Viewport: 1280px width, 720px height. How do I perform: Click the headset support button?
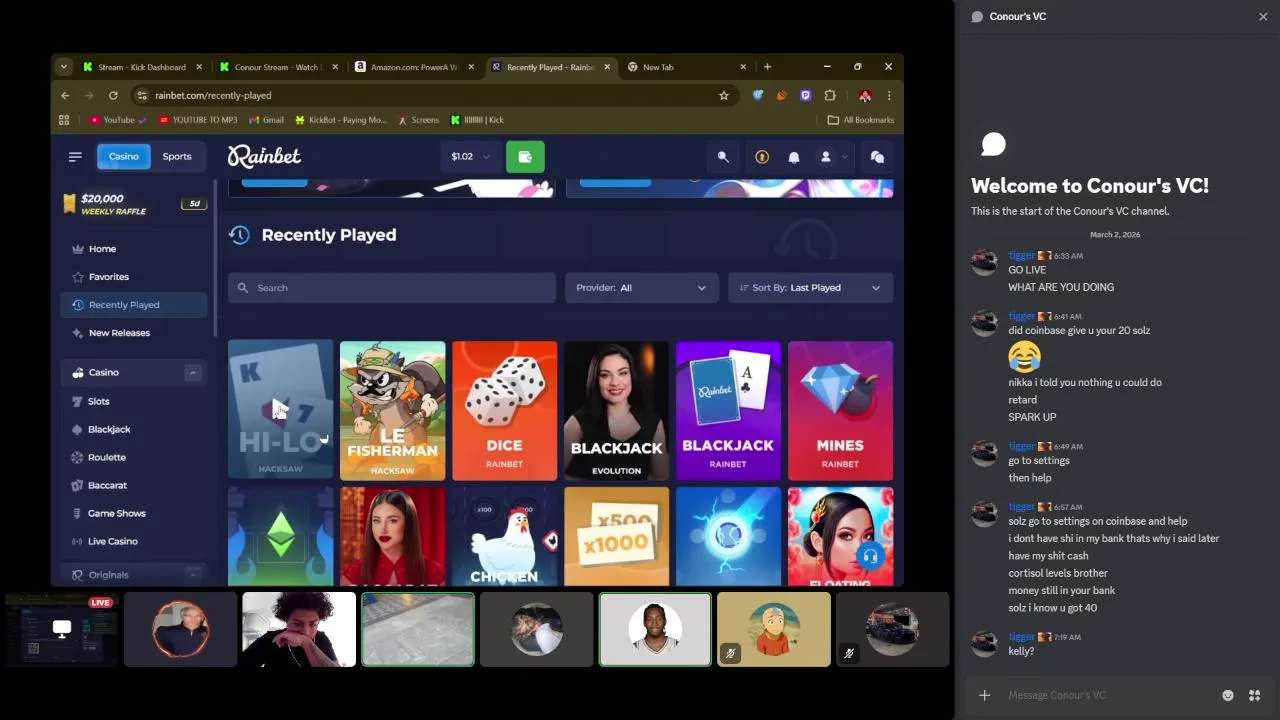(x=871, y=556)
